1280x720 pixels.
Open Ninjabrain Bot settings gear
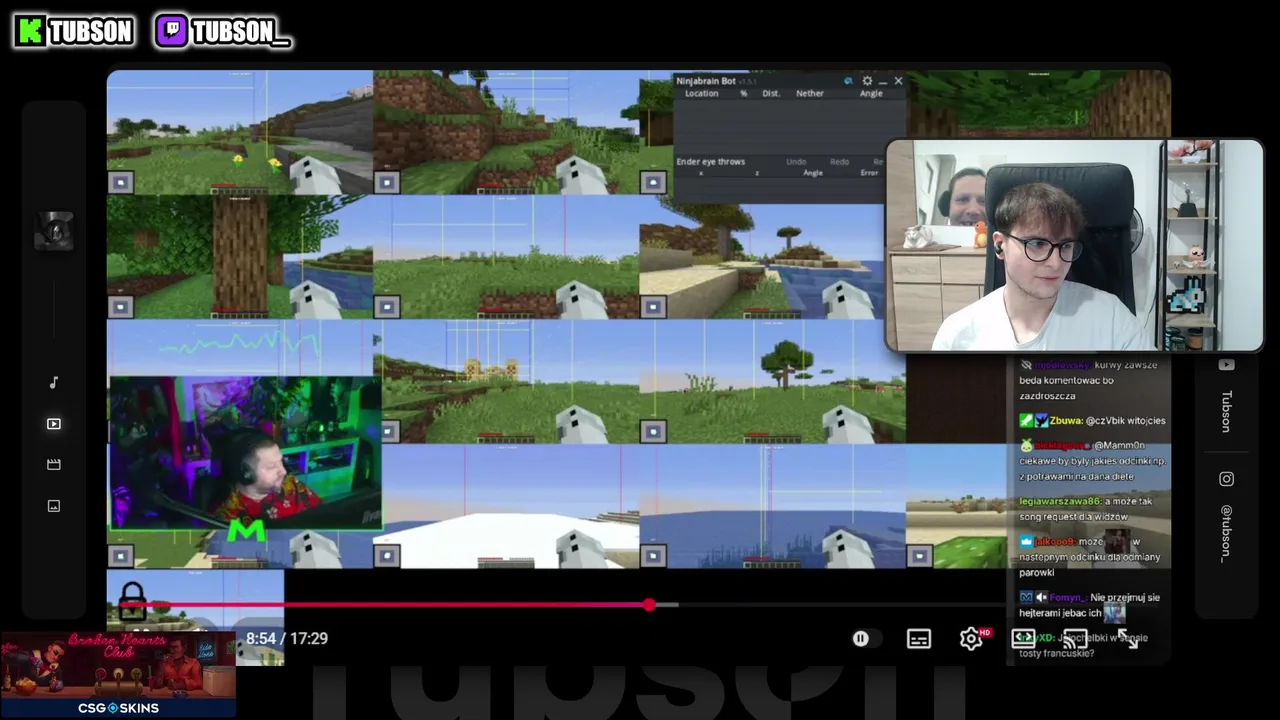tap(867, 81)
